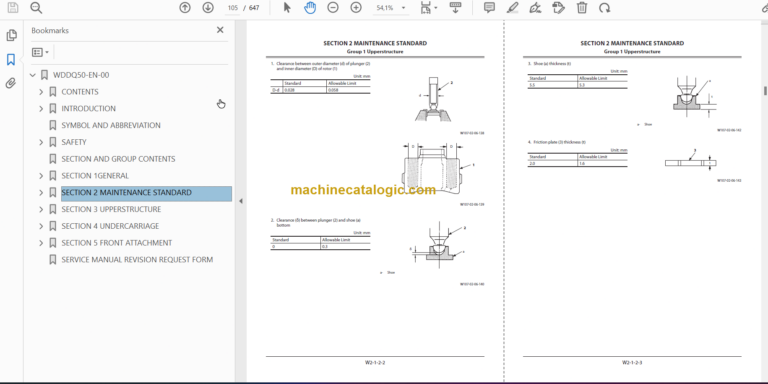Expand the SECTION 3 UPPERSTRUCTURE bookmark

pos(41,209)
